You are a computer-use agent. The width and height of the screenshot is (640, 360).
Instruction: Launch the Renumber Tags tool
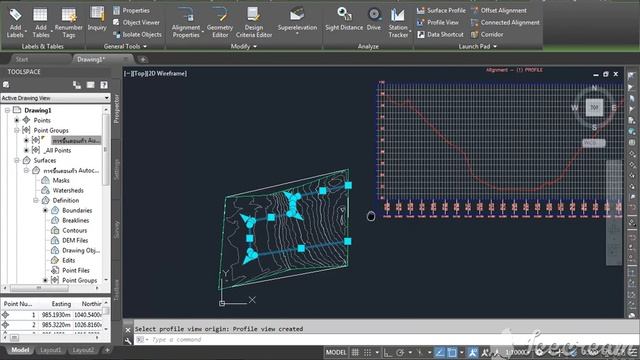[x=69, y=23]
